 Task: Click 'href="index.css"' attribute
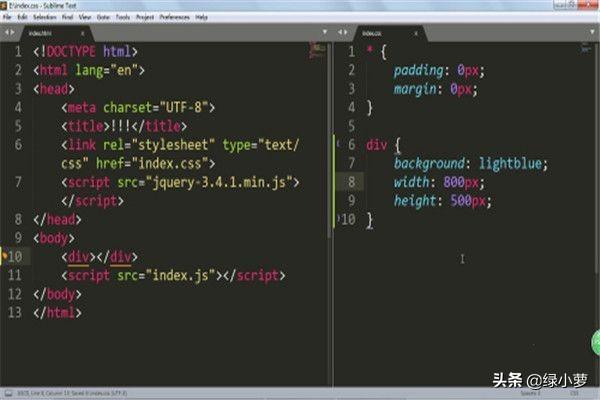pos(152,164)
